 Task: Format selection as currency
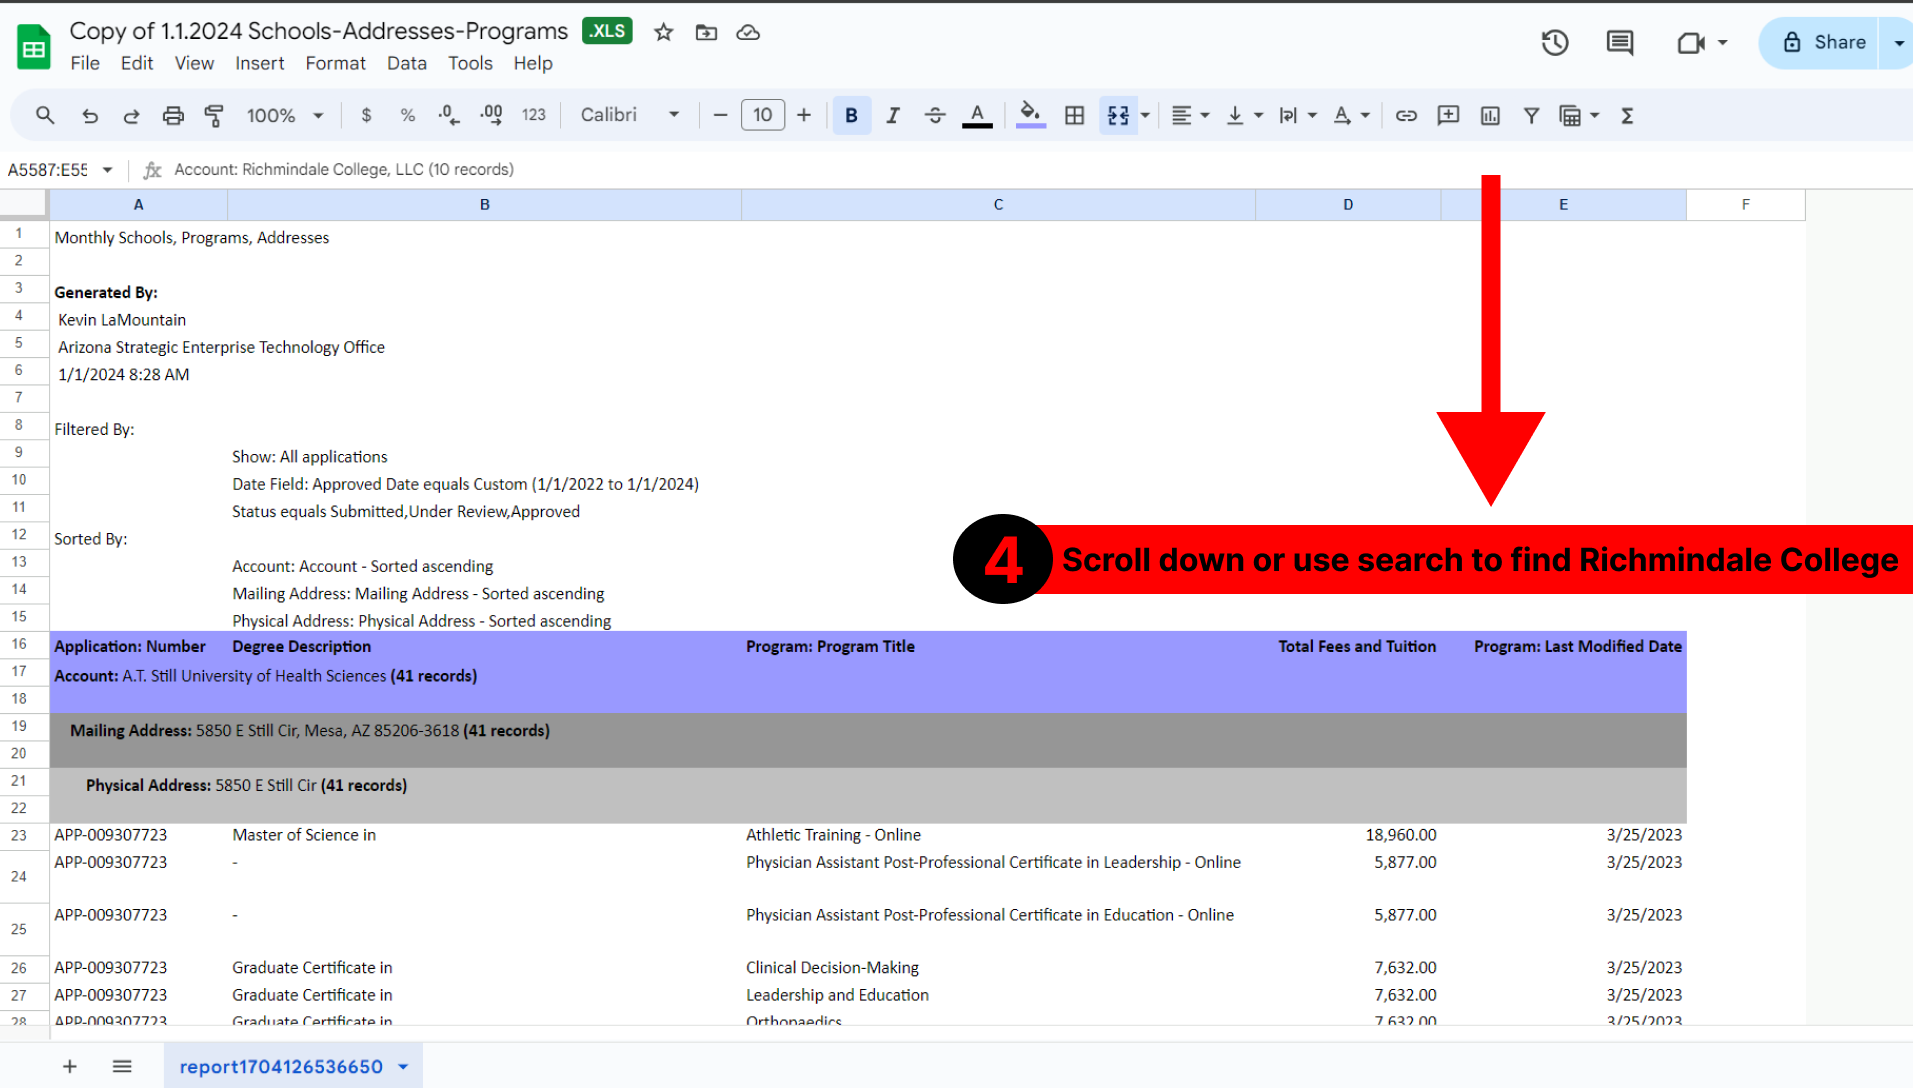366,115
